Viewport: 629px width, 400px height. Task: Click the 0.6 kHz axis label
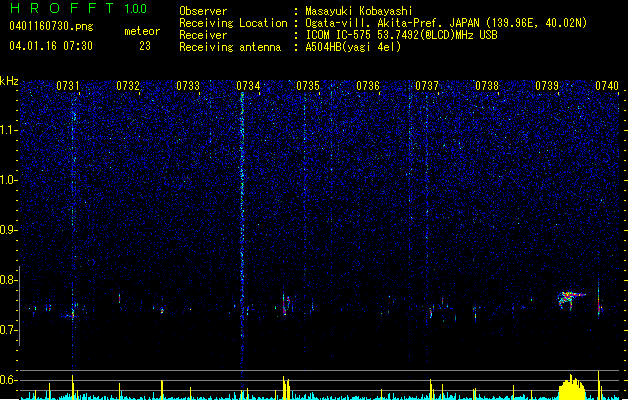(x=9, y=380)
